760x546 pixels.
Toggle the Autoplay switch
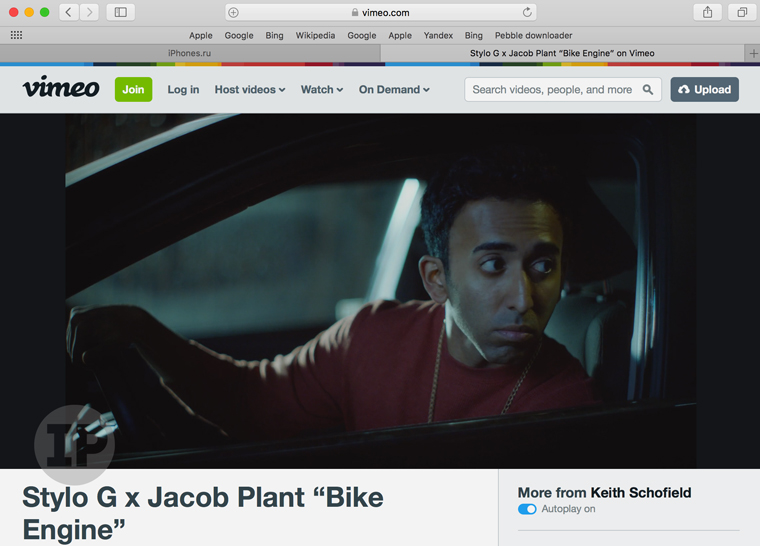pyautogui.click(x=527, y=509)
